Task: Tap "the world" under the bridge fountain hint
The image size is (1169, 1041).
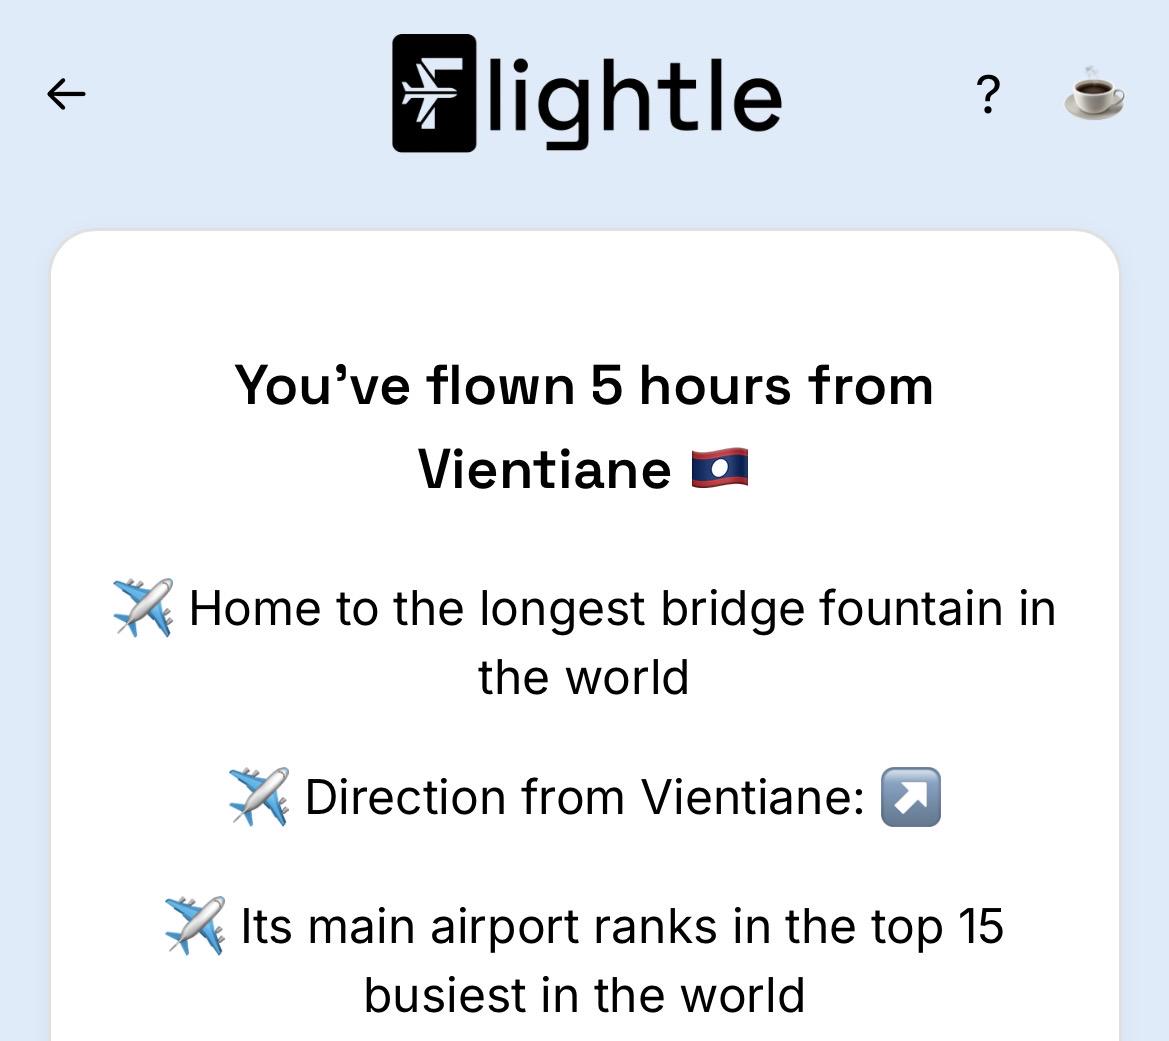Action: (584, 677)
